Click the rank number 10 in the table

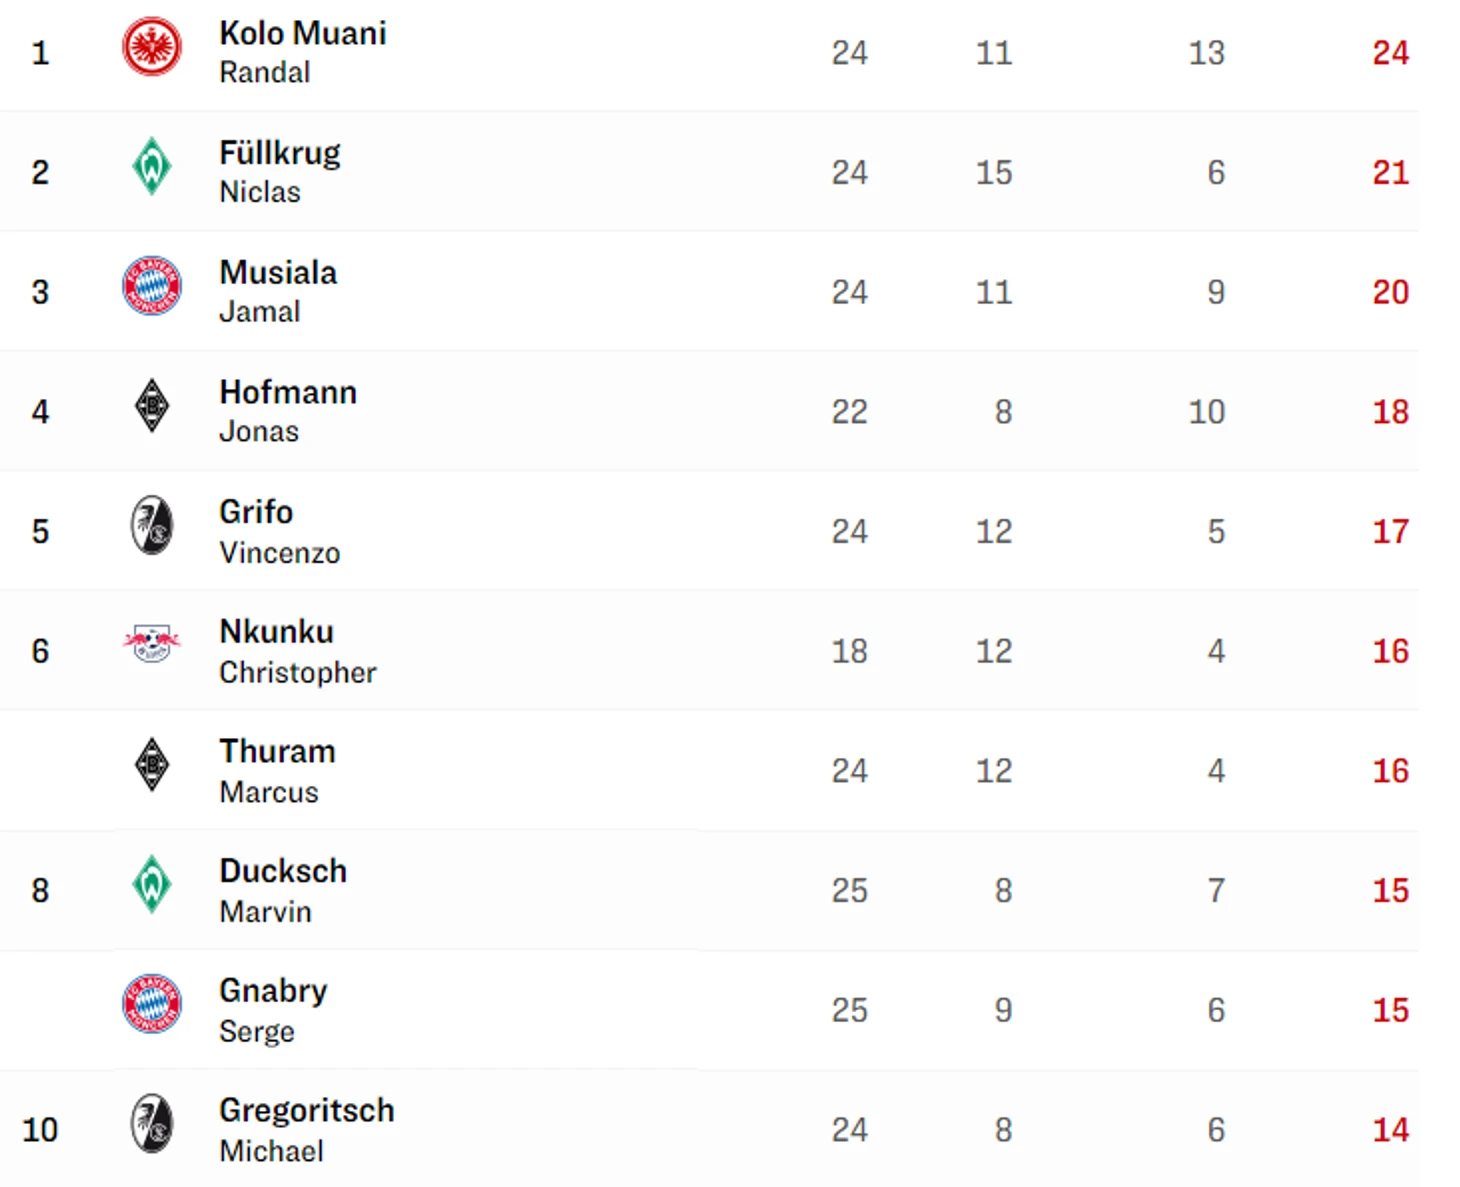[x=40, y=1130]
